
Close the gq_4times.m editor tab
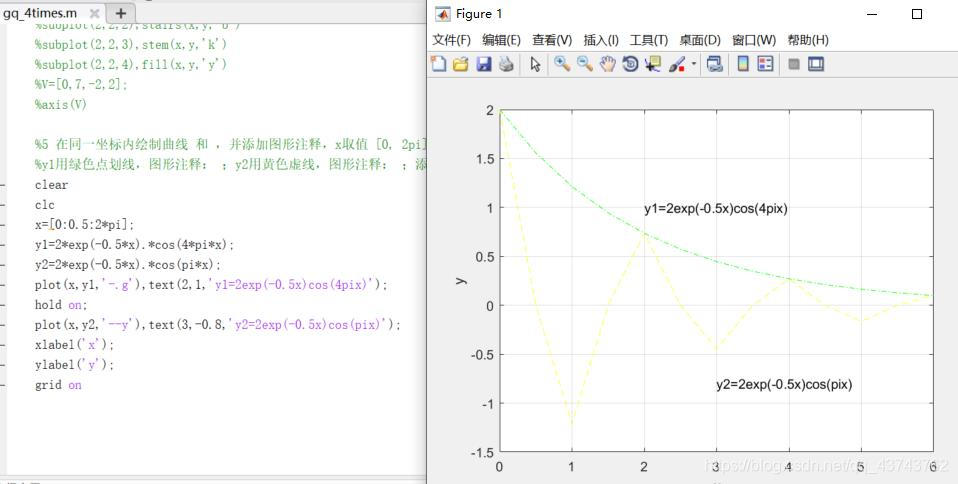click(93, 13)
